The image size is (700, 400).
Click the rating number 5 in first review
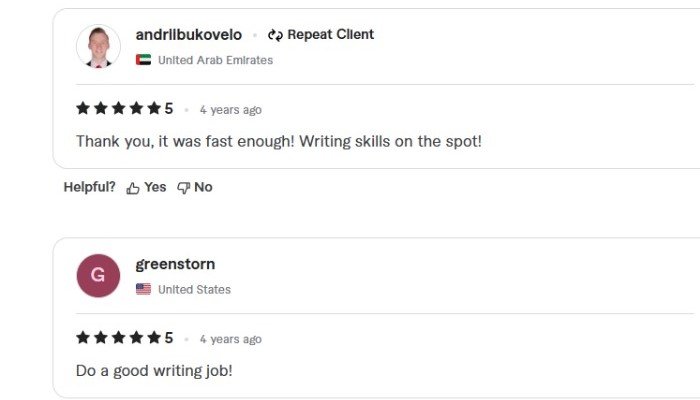tap(169, 109)
